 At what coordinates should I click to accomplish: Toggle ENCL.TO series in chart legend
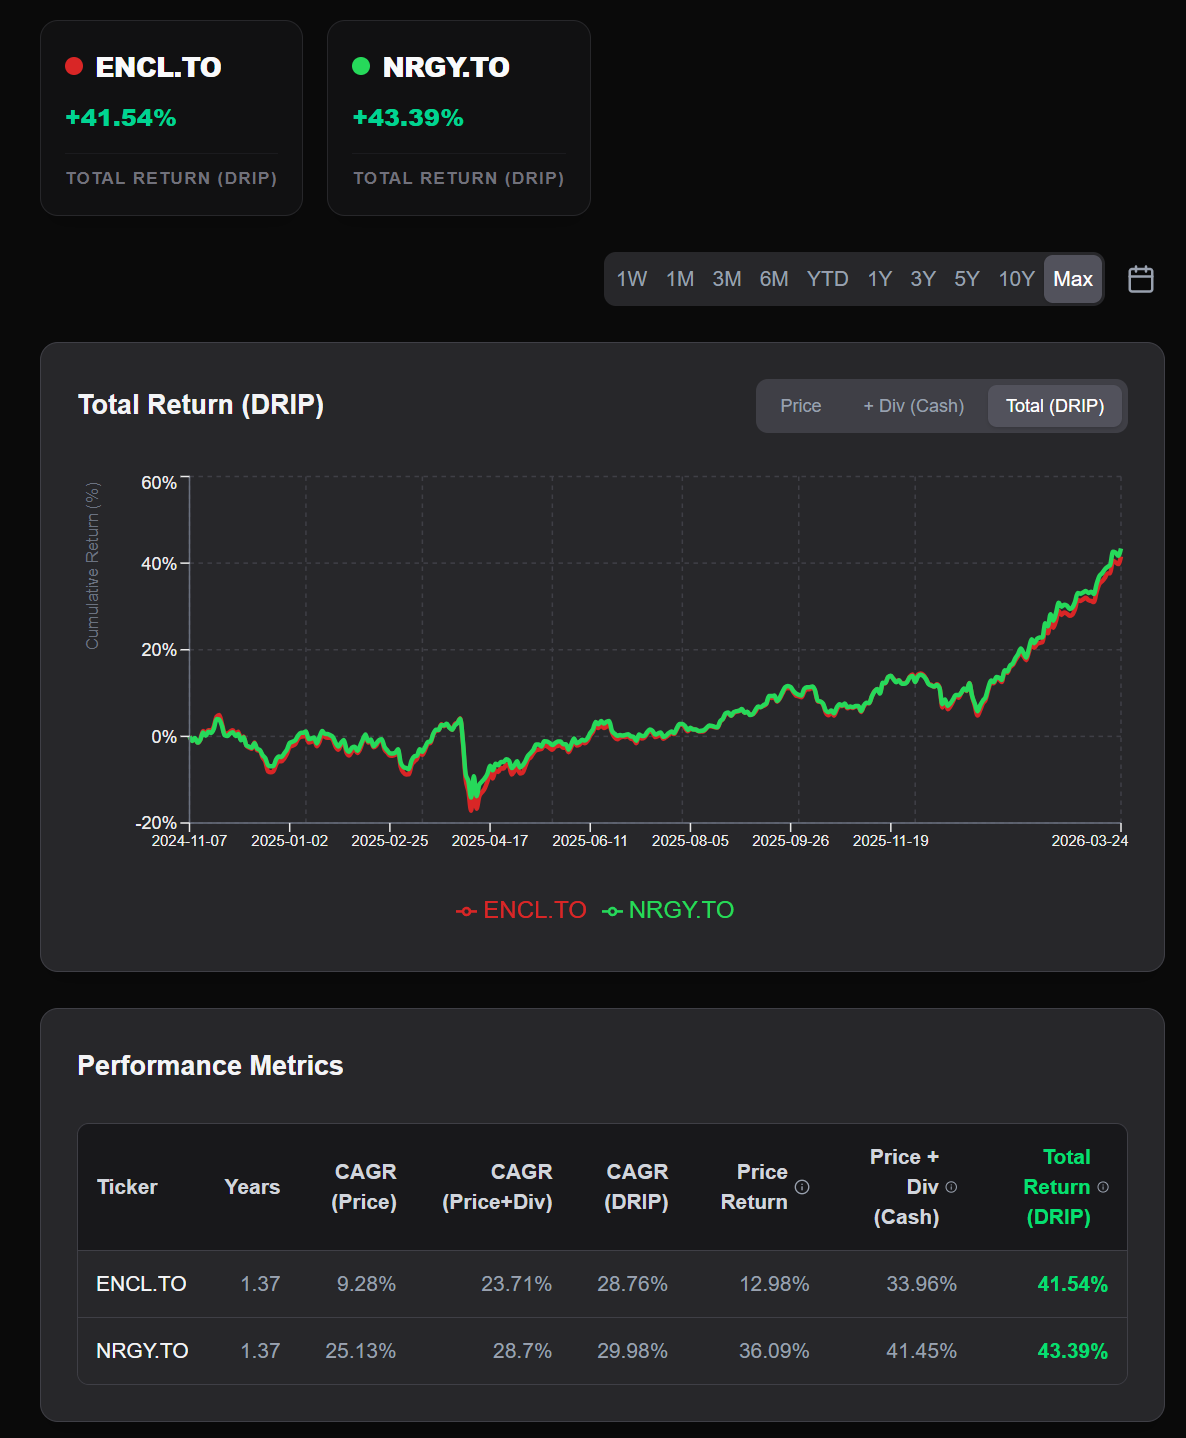[x=521, y=910]
